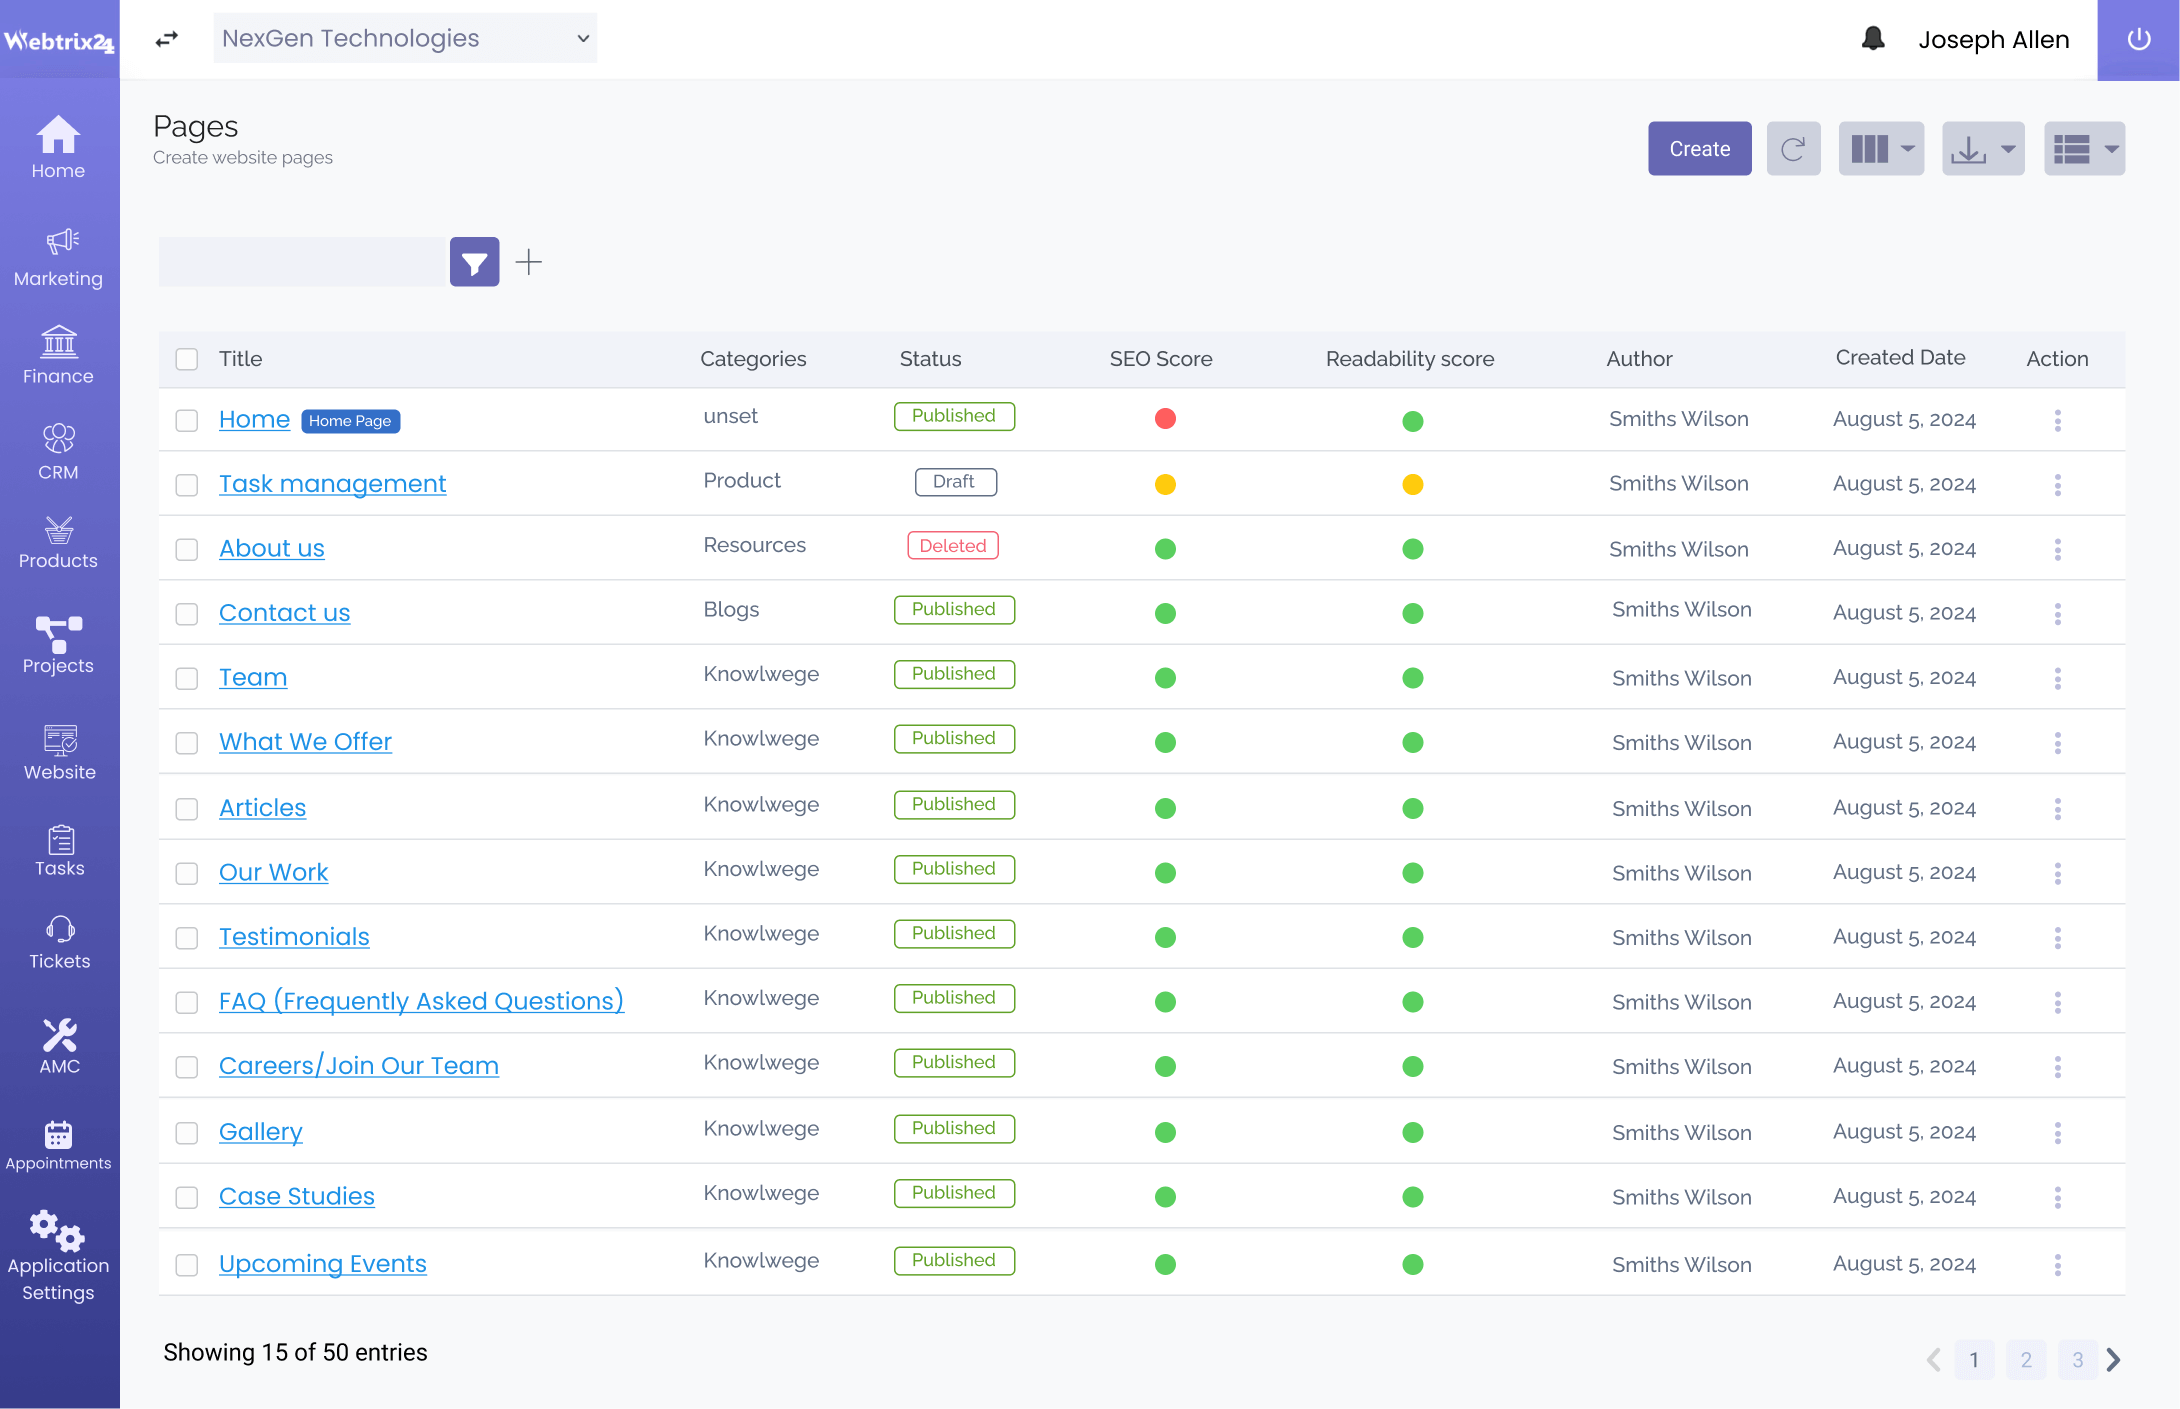This screenshot has height=1409, width=2180.
Task: Select the Website module
Action: coord(59,752)
